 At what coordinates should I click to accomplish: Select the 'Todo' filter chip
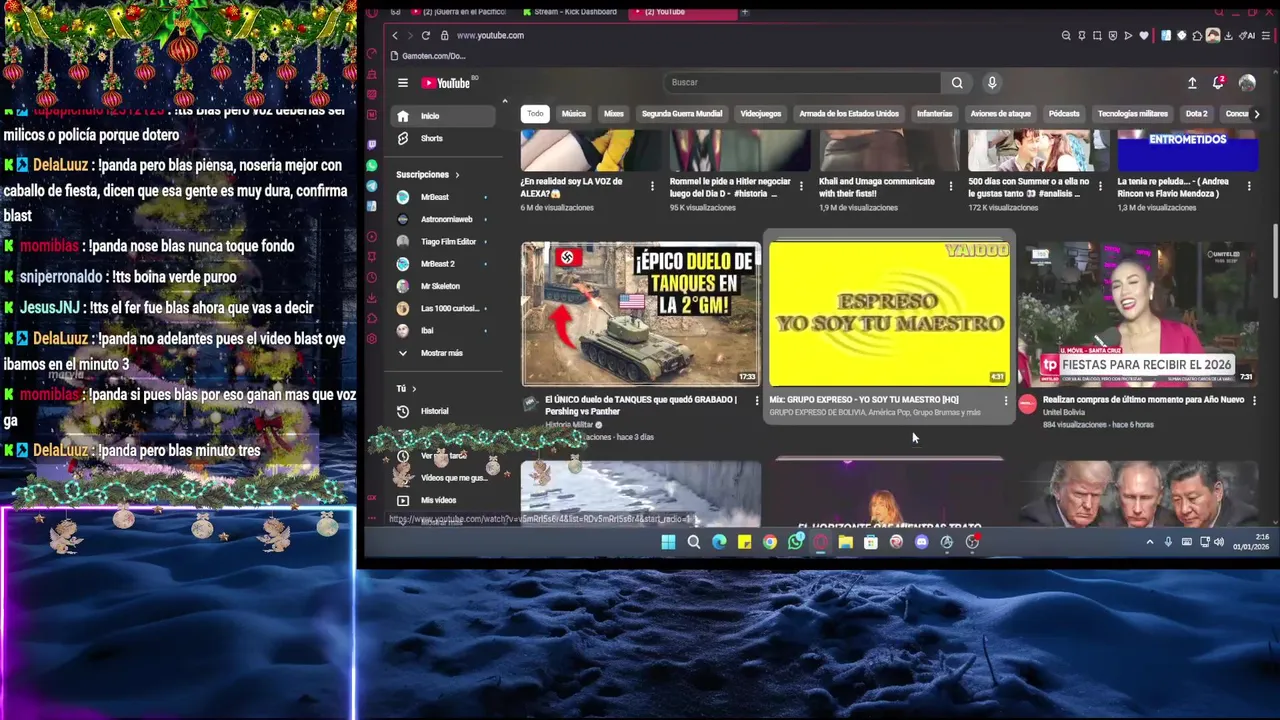pos(536,114)
